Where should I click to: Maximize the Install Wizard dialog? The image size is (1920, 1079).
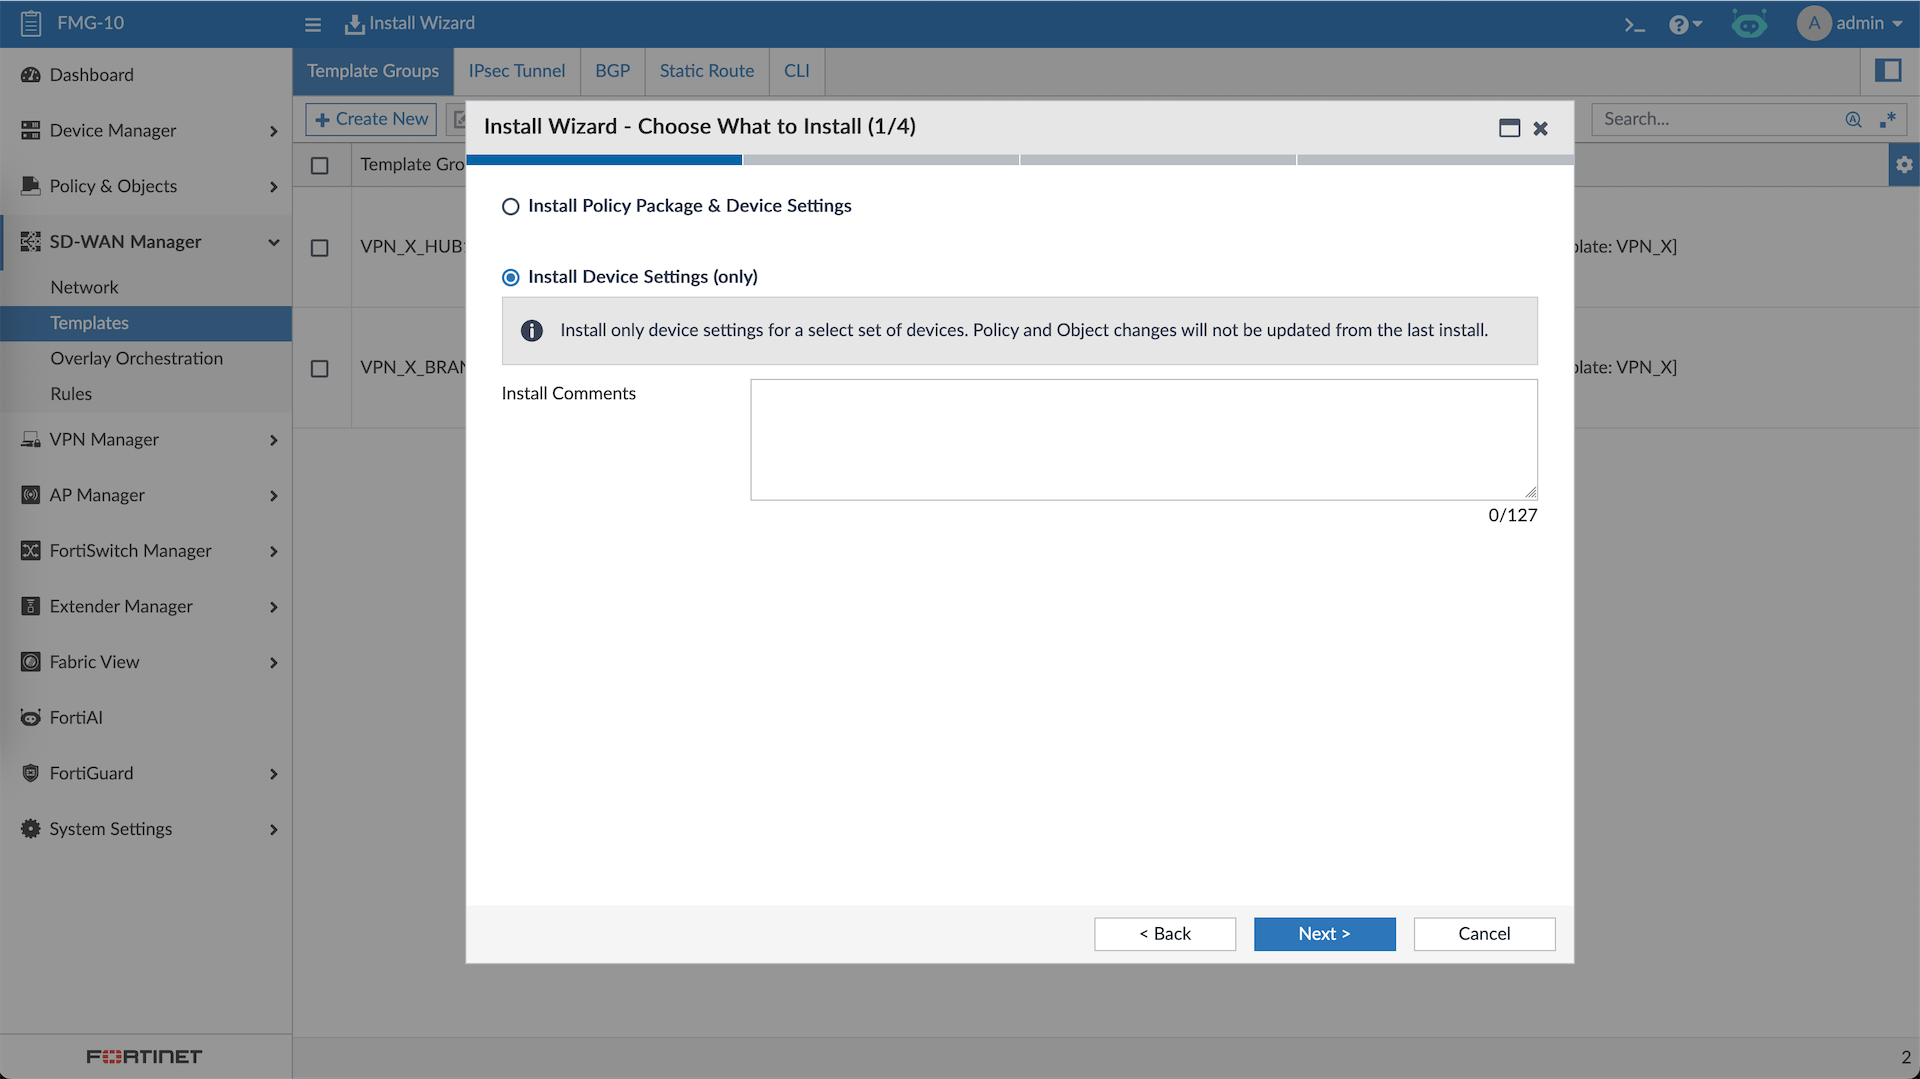point(1509,128)
